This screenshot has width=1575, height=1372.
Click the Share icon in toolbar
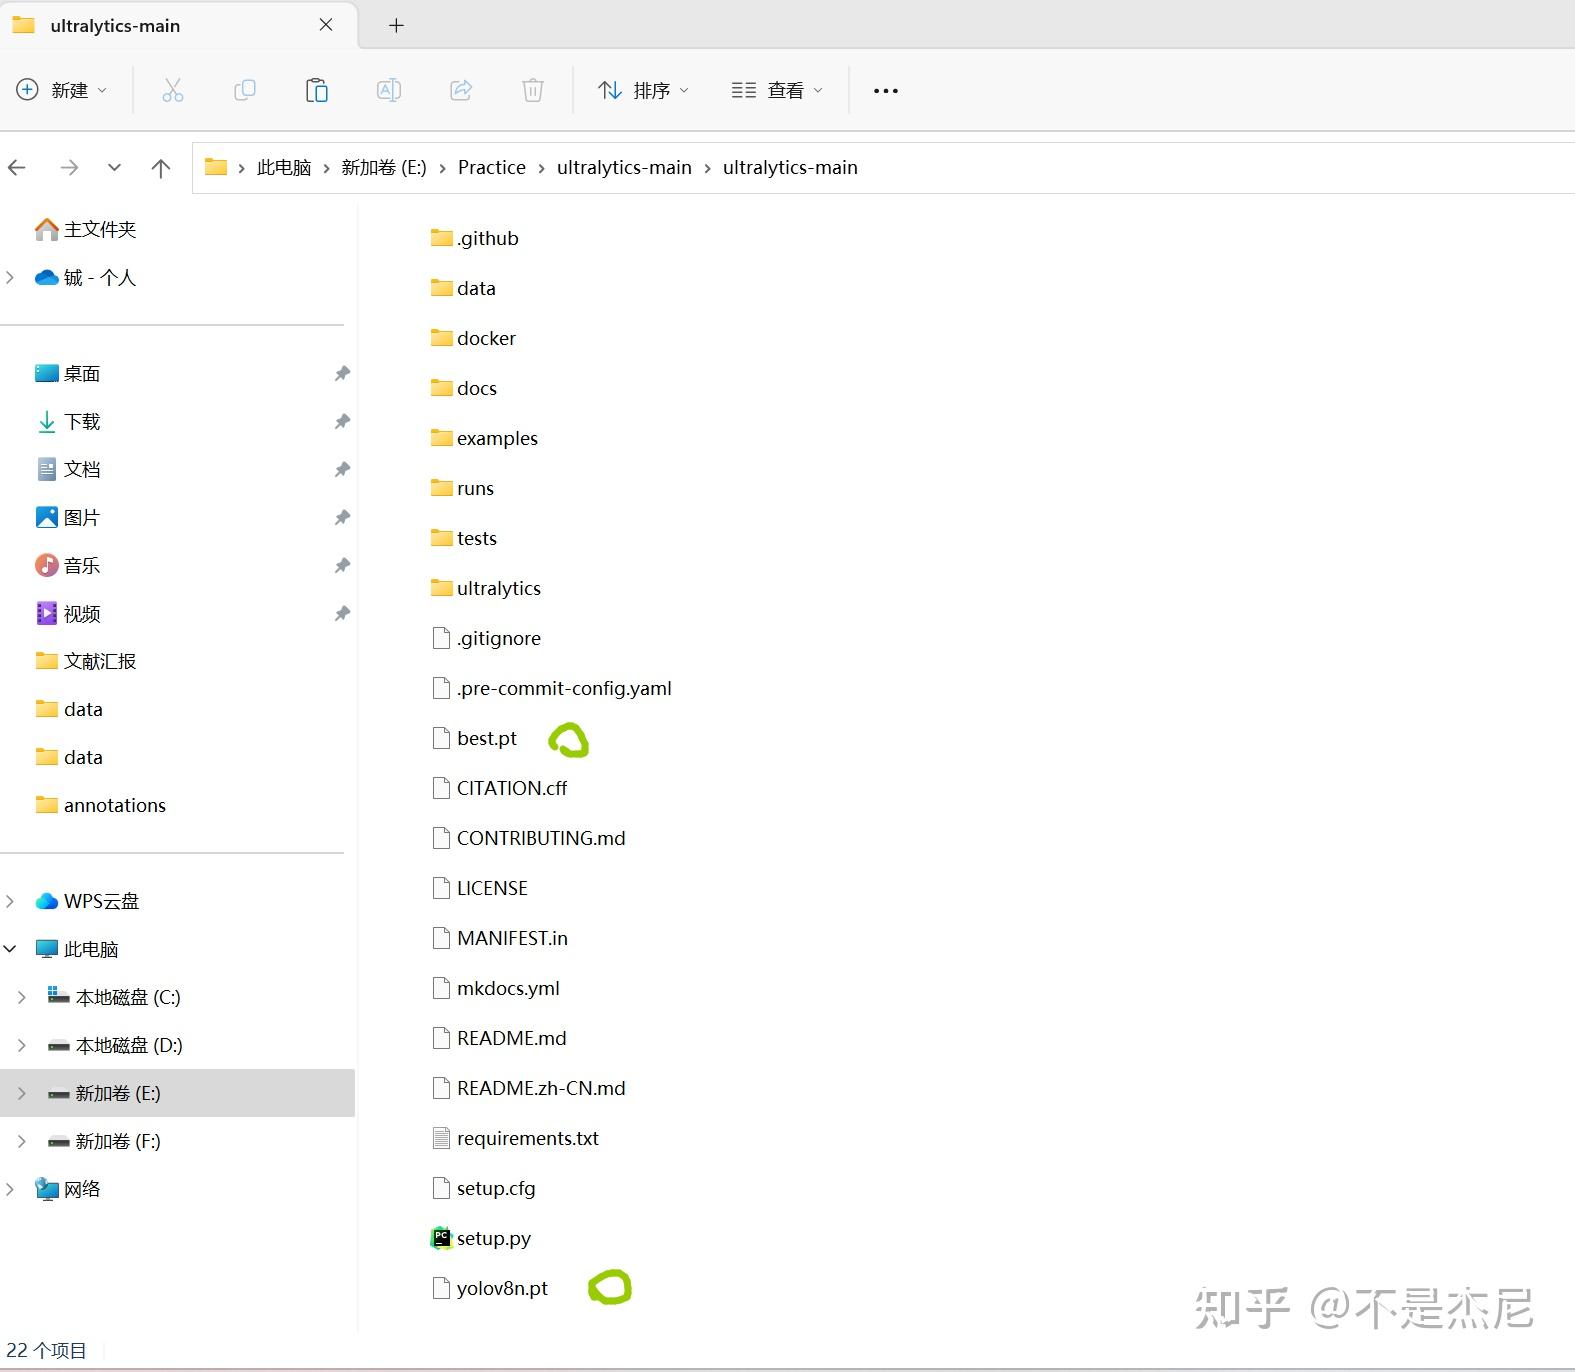click(461, 90)
